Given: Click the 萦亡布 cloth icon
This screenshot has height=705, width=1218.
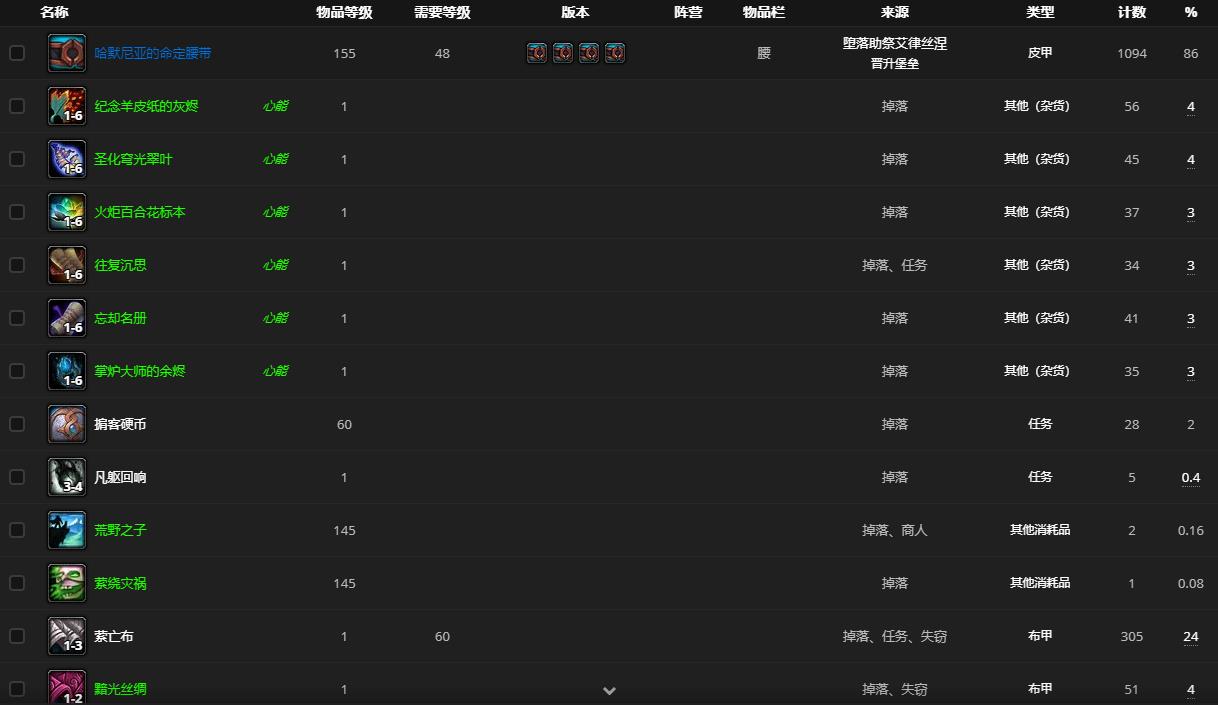Looking at the screenshot, I should (67, 636).
